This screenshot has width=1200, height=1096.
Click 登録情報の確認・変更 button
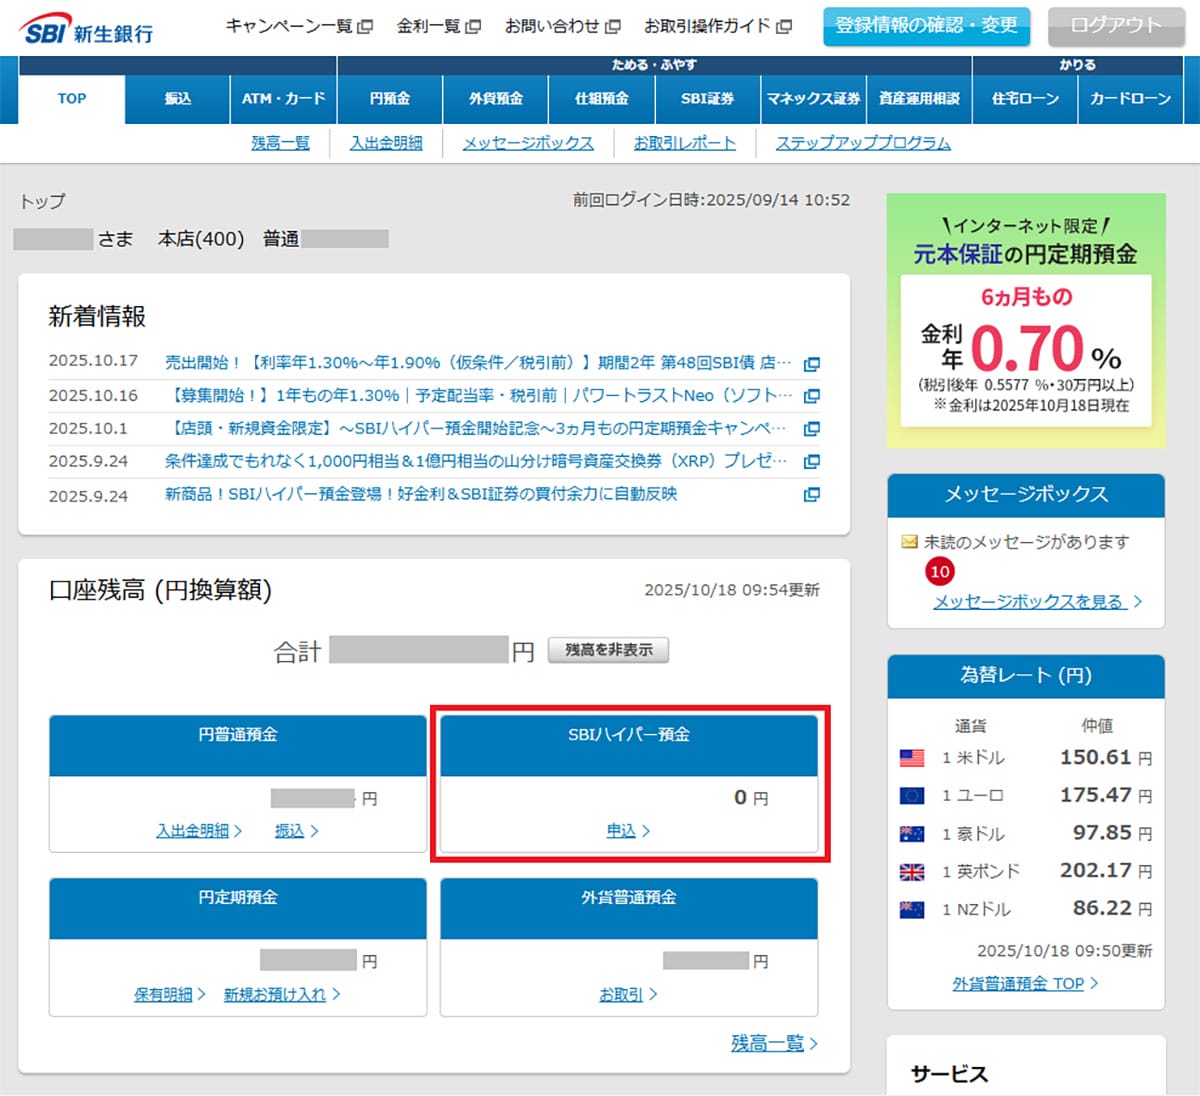926,26
